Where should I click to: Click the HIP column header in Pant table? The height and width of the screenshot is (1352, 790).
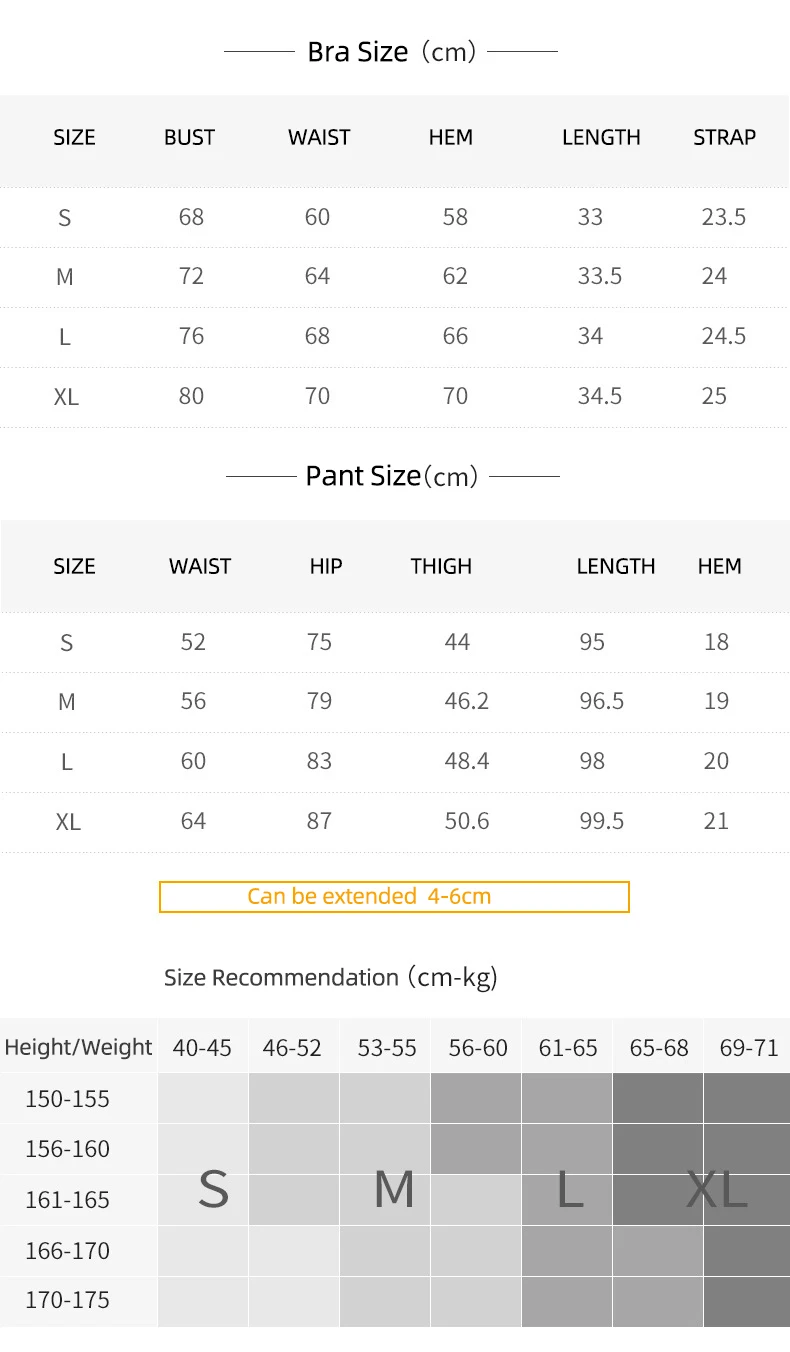coord(326,566)
